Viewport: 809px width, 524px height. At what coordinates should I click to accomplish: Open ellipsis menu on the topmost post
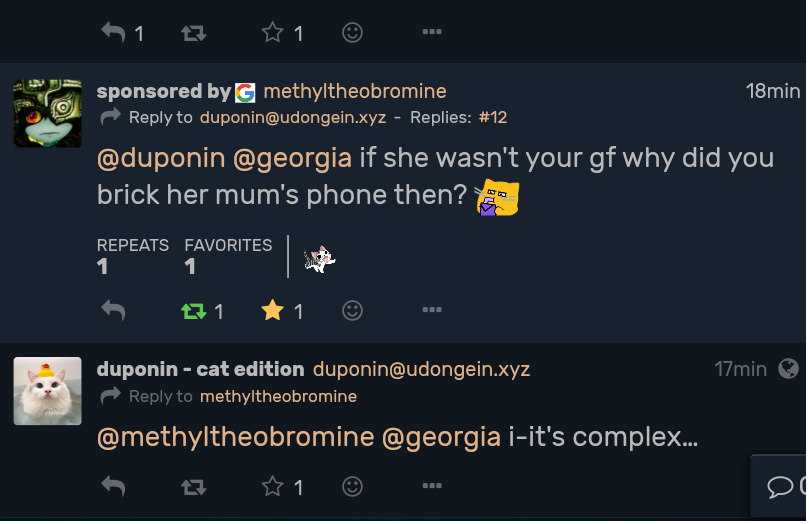432,33
